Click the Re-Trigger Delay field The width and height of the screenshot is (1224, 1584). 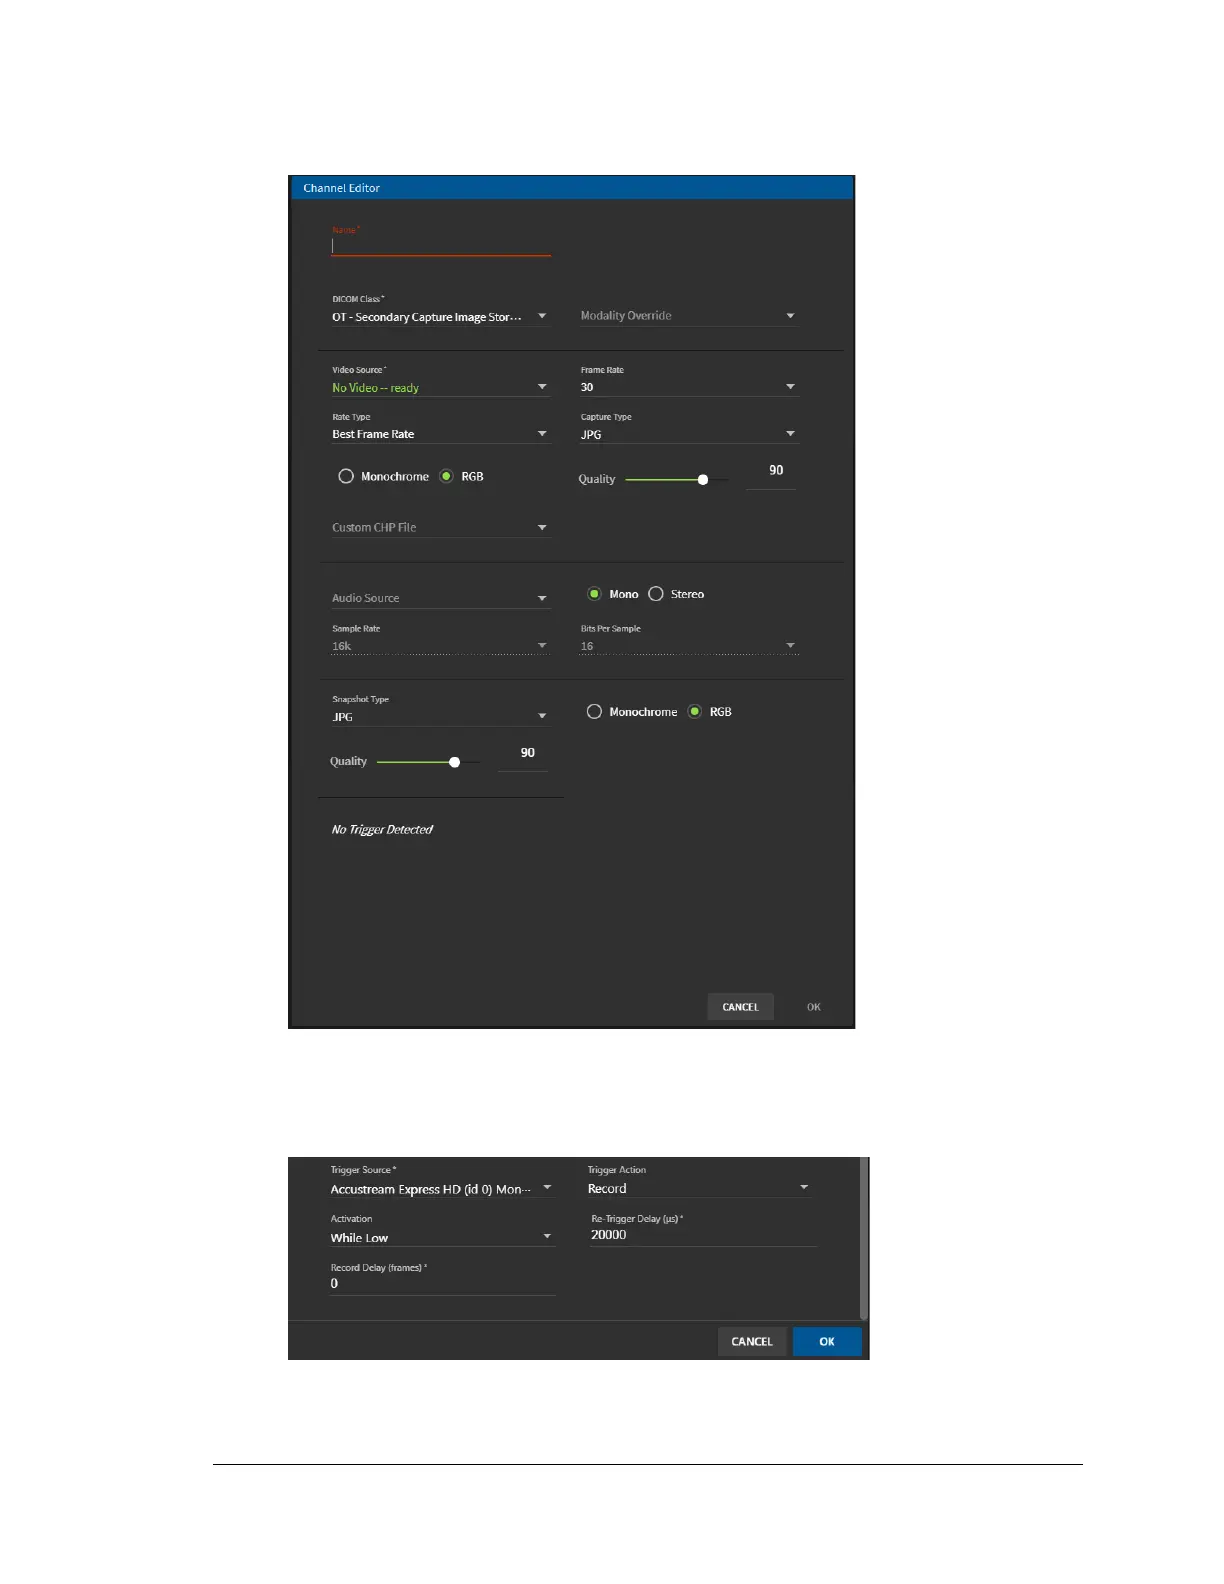pos(702,1235)
